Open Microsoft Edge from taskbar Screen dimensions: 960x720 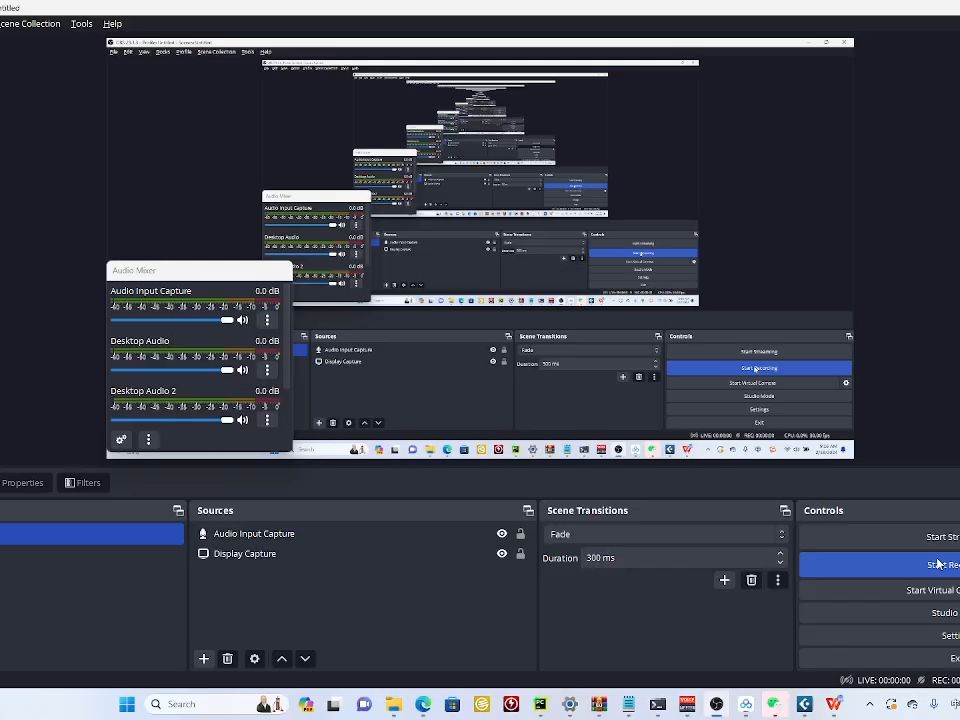(x=423, y=704)
